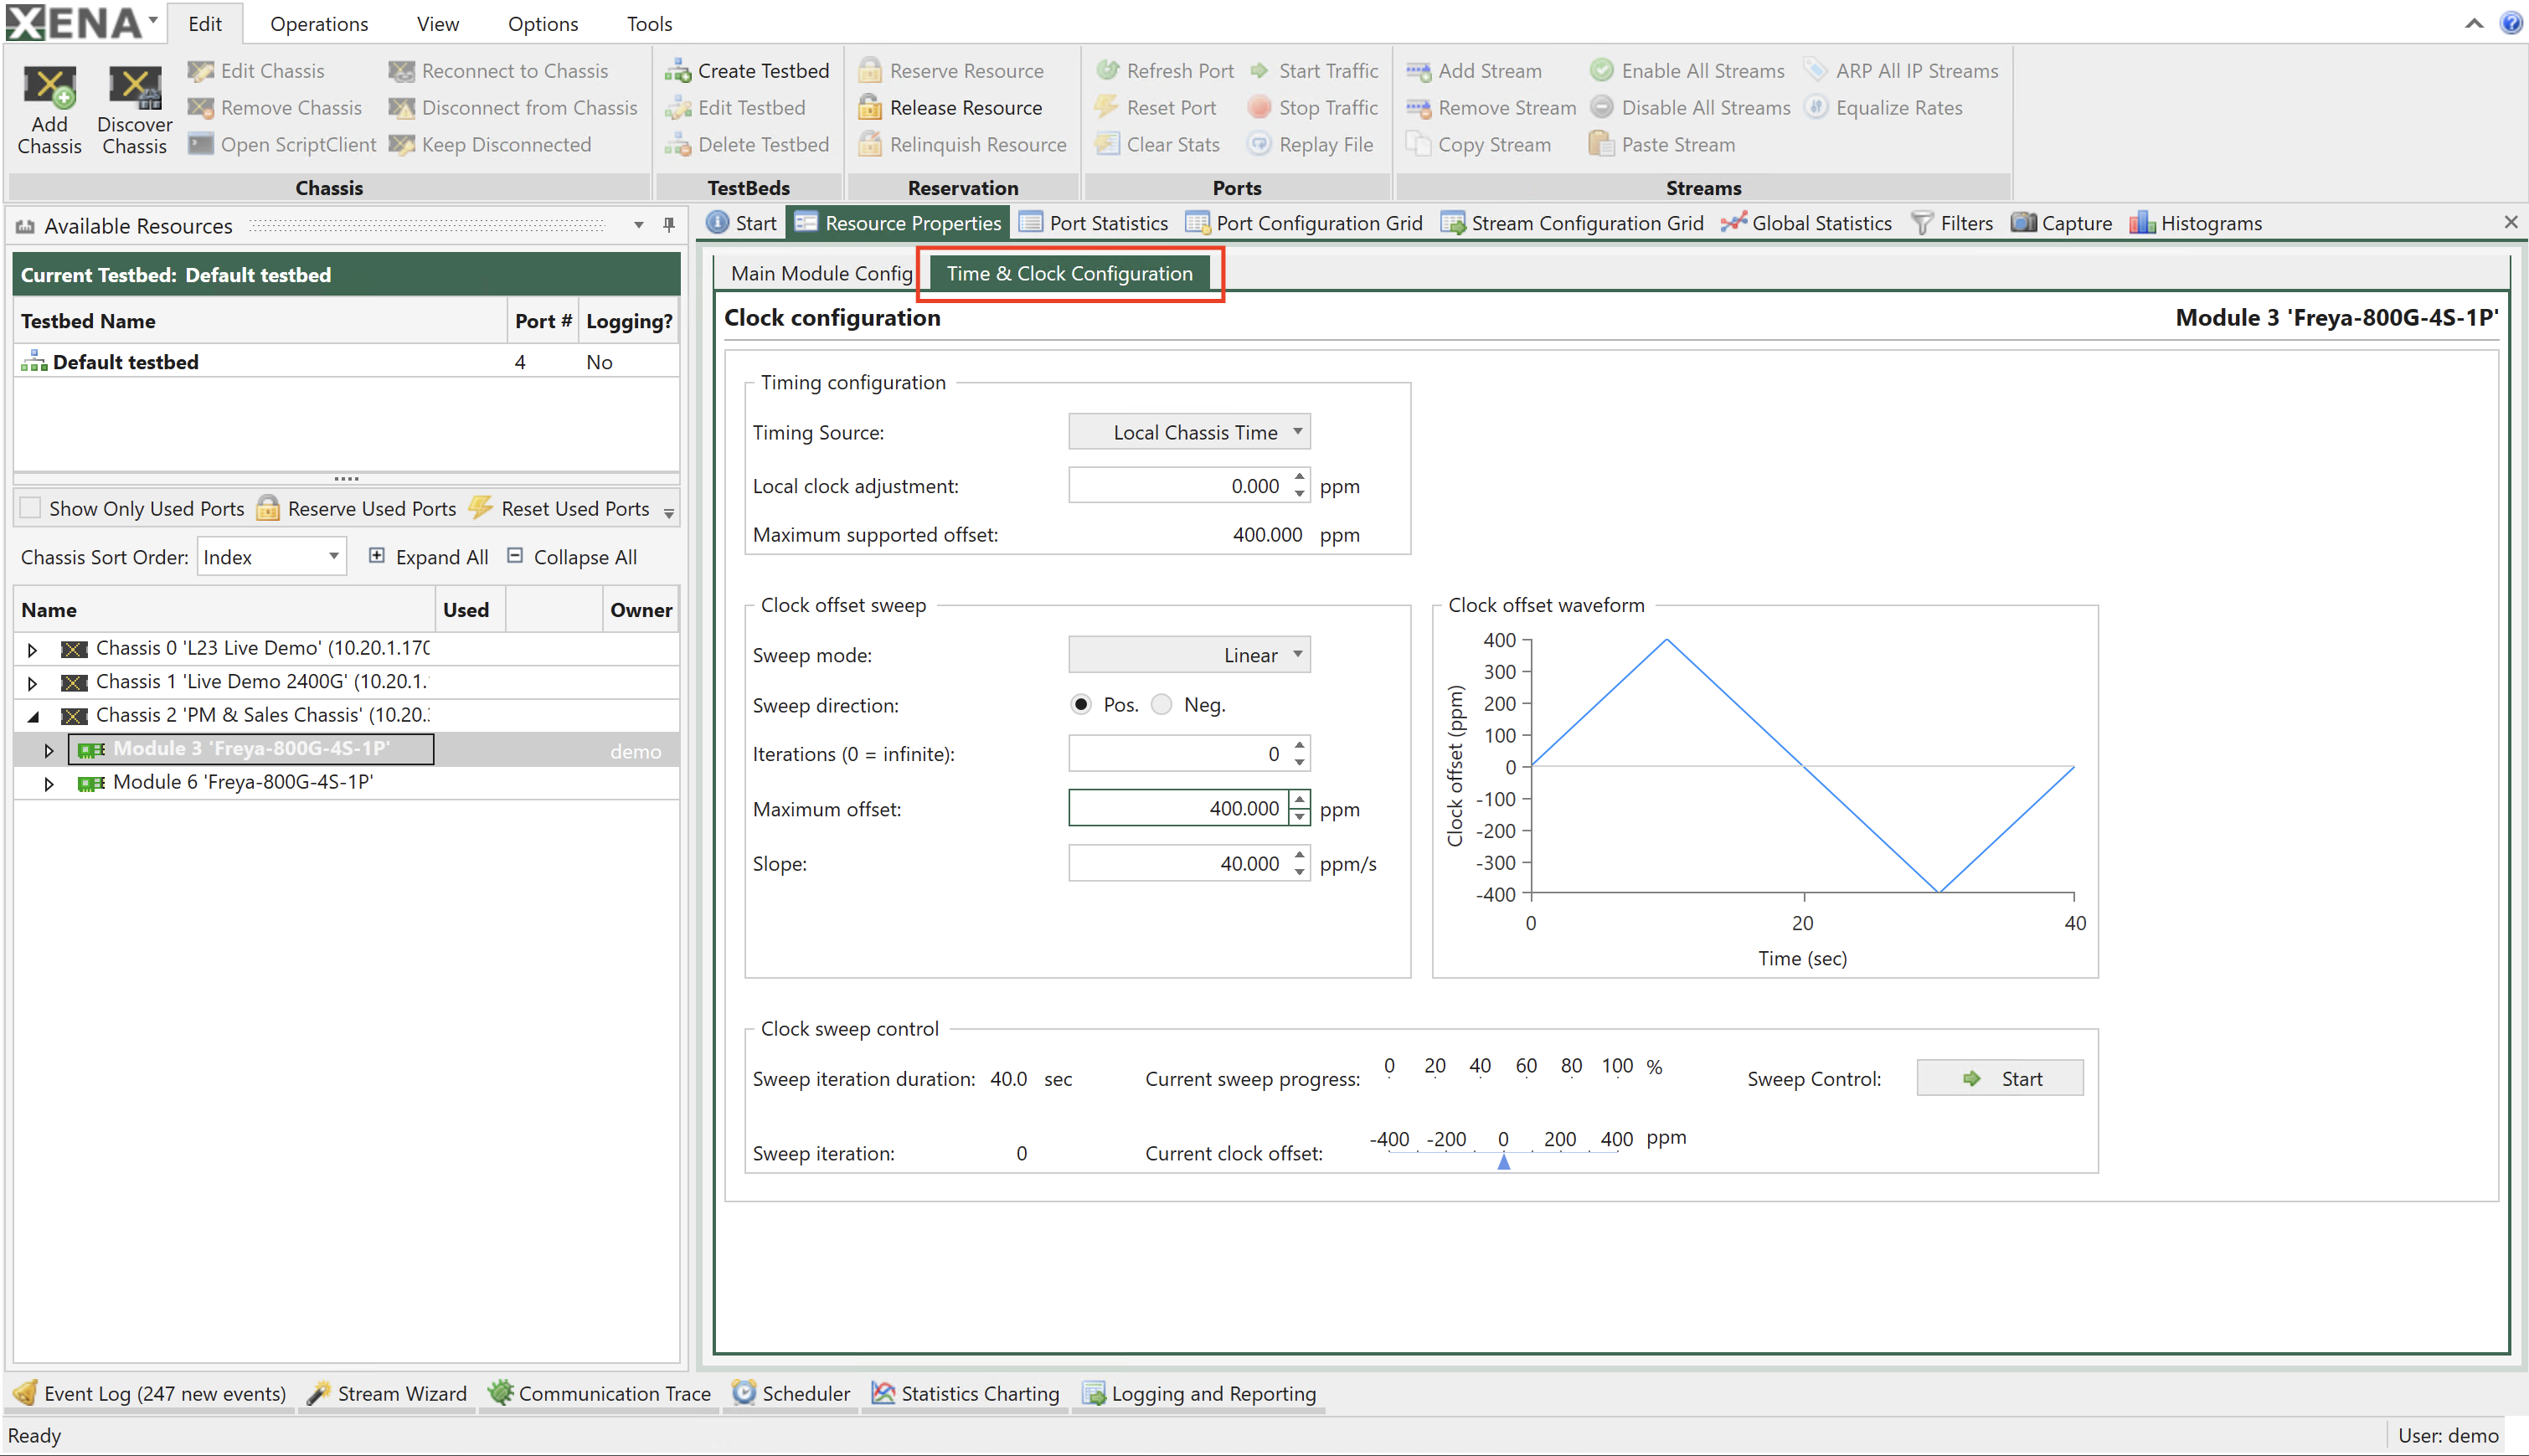Open the Sweep mode dropdown
The width and height of the screenshot is (2529, 1456).
pyautogui.click(x=1189, y=655)
